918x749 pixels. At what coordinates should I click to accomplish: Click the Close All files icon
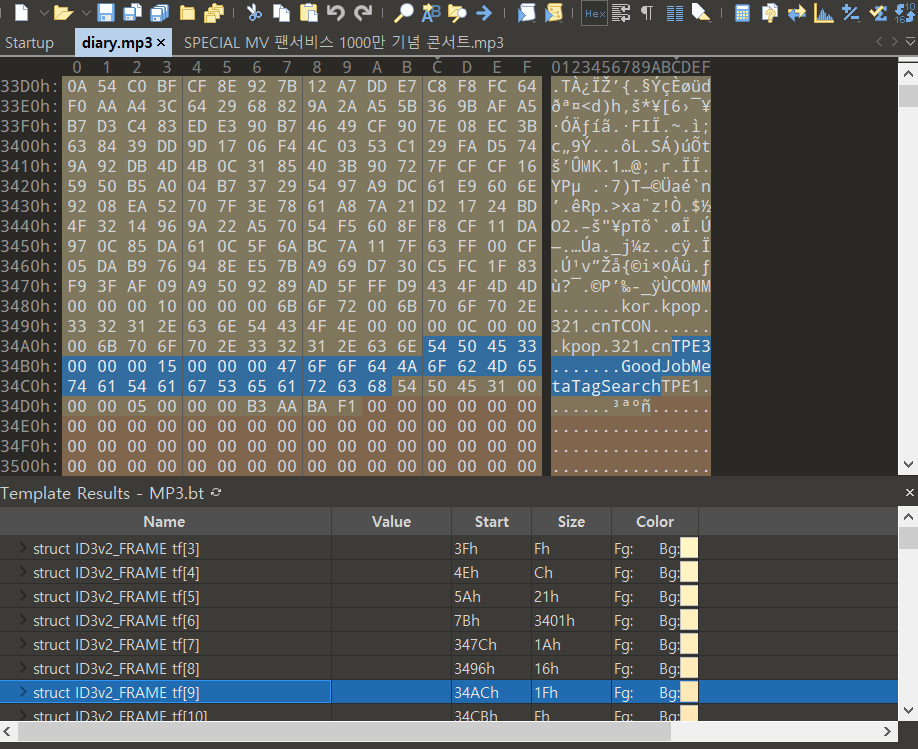[214, 12]
